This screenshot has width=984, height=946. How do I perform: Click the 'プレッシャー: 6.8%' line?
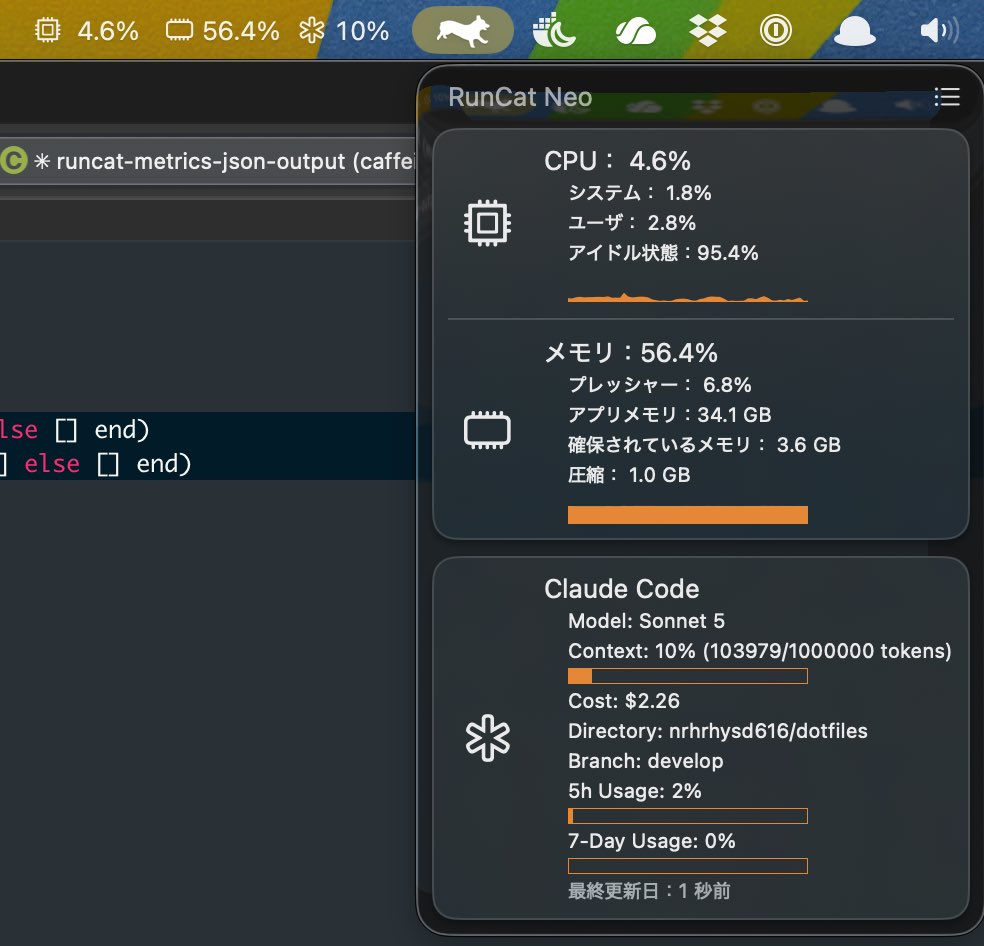tap(660, 385)
